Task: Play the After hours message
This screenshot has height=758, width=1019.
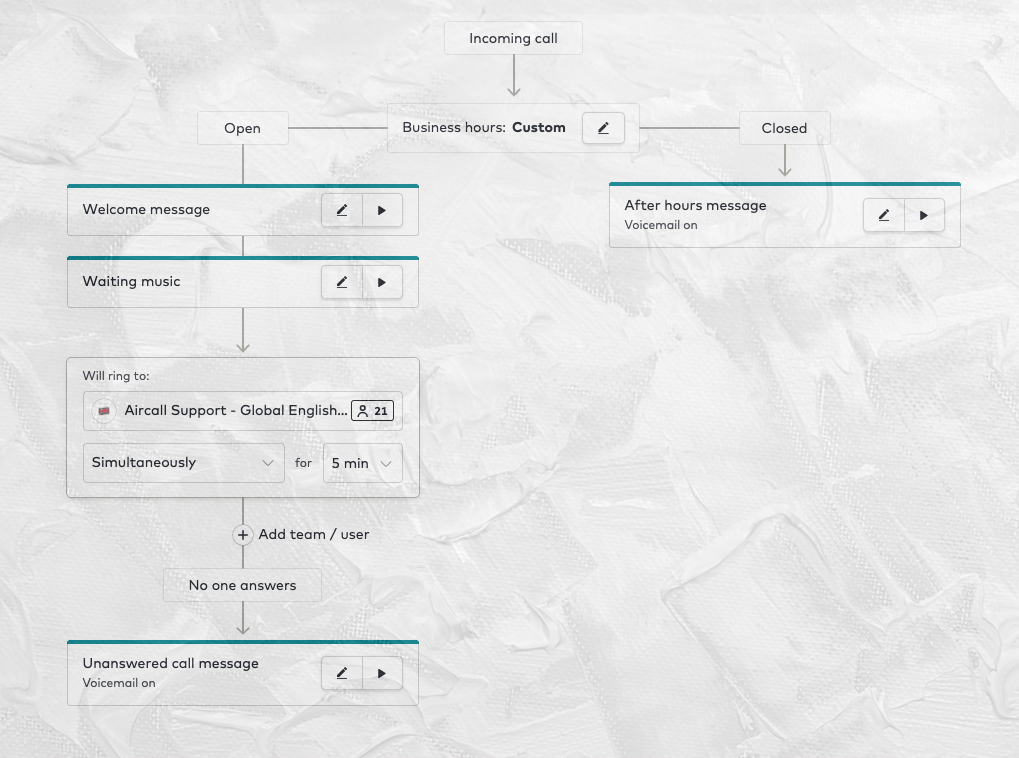Action: 924,216
